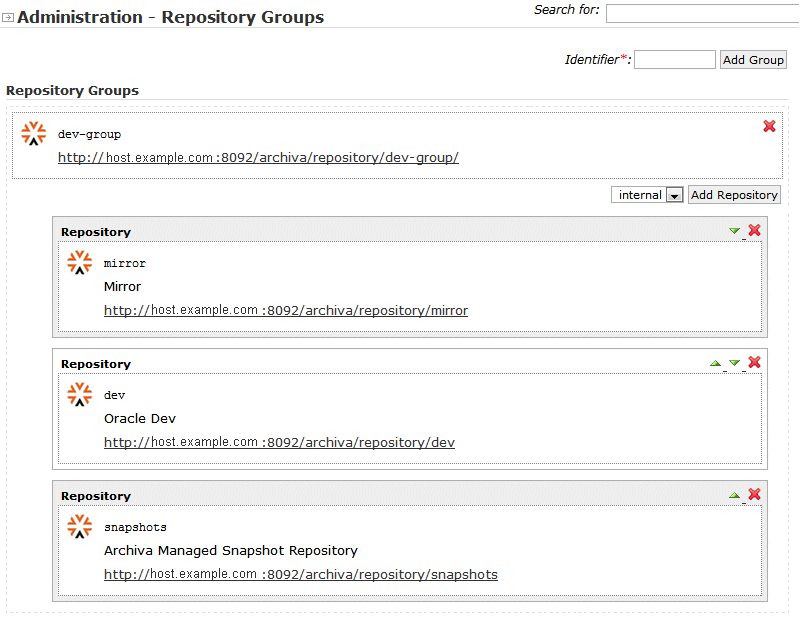Move the dev repository down
The width and height of the screenshot is (801, 620).
[x=735, y=363]
